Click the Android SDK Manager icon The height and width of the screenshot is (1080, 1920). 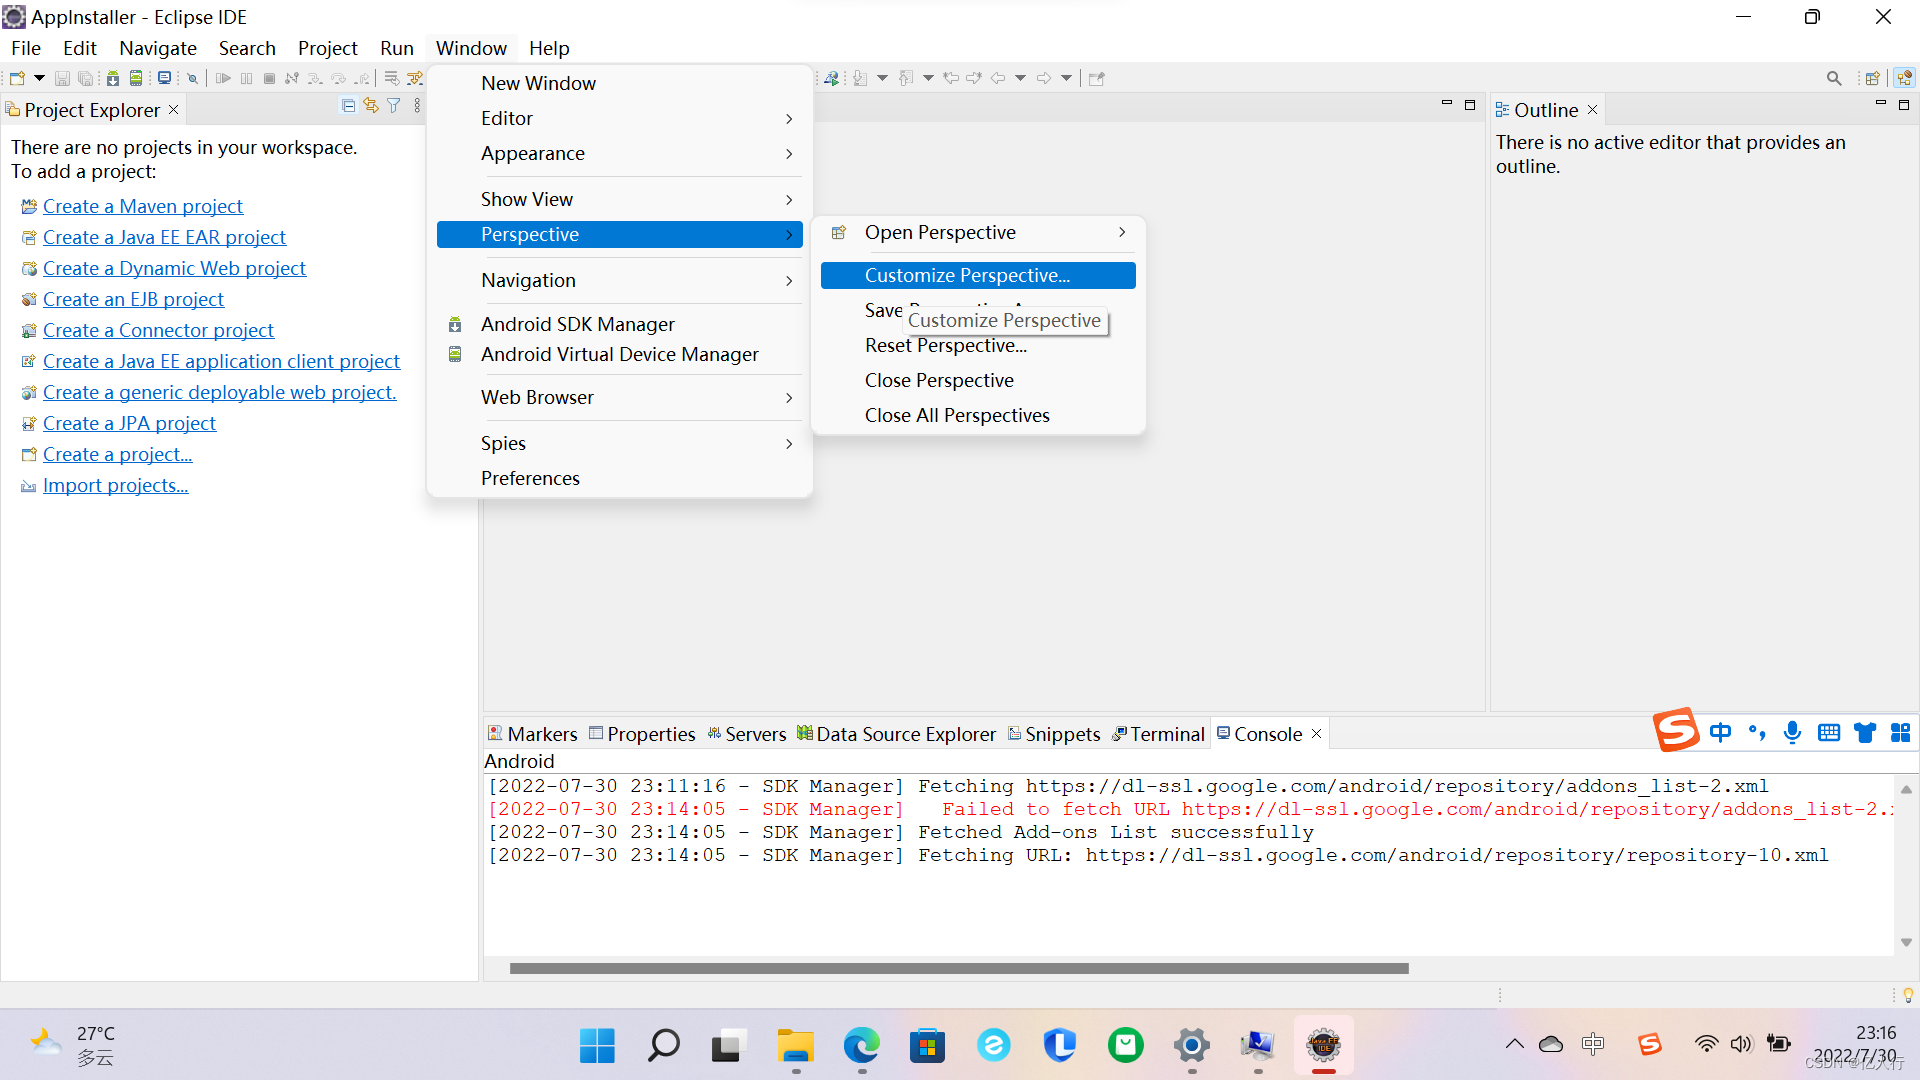click(x=456, y=323)
